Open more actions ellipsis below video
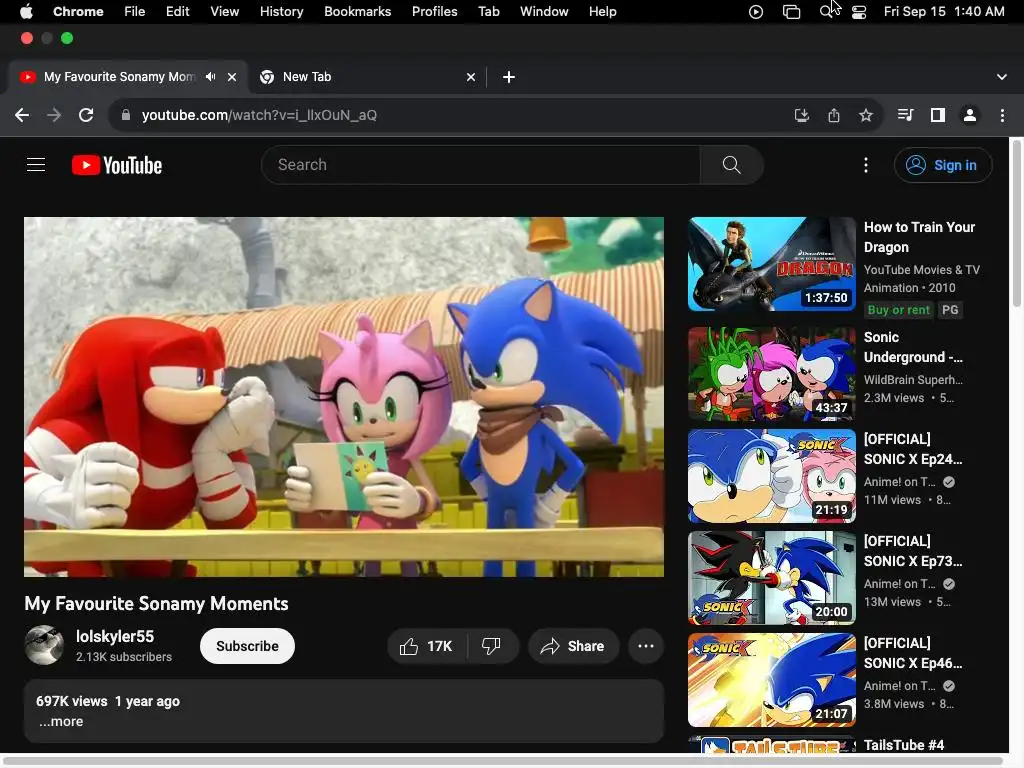The width and height of the screenshot is (1024, 768). click(x=646, y=647)
